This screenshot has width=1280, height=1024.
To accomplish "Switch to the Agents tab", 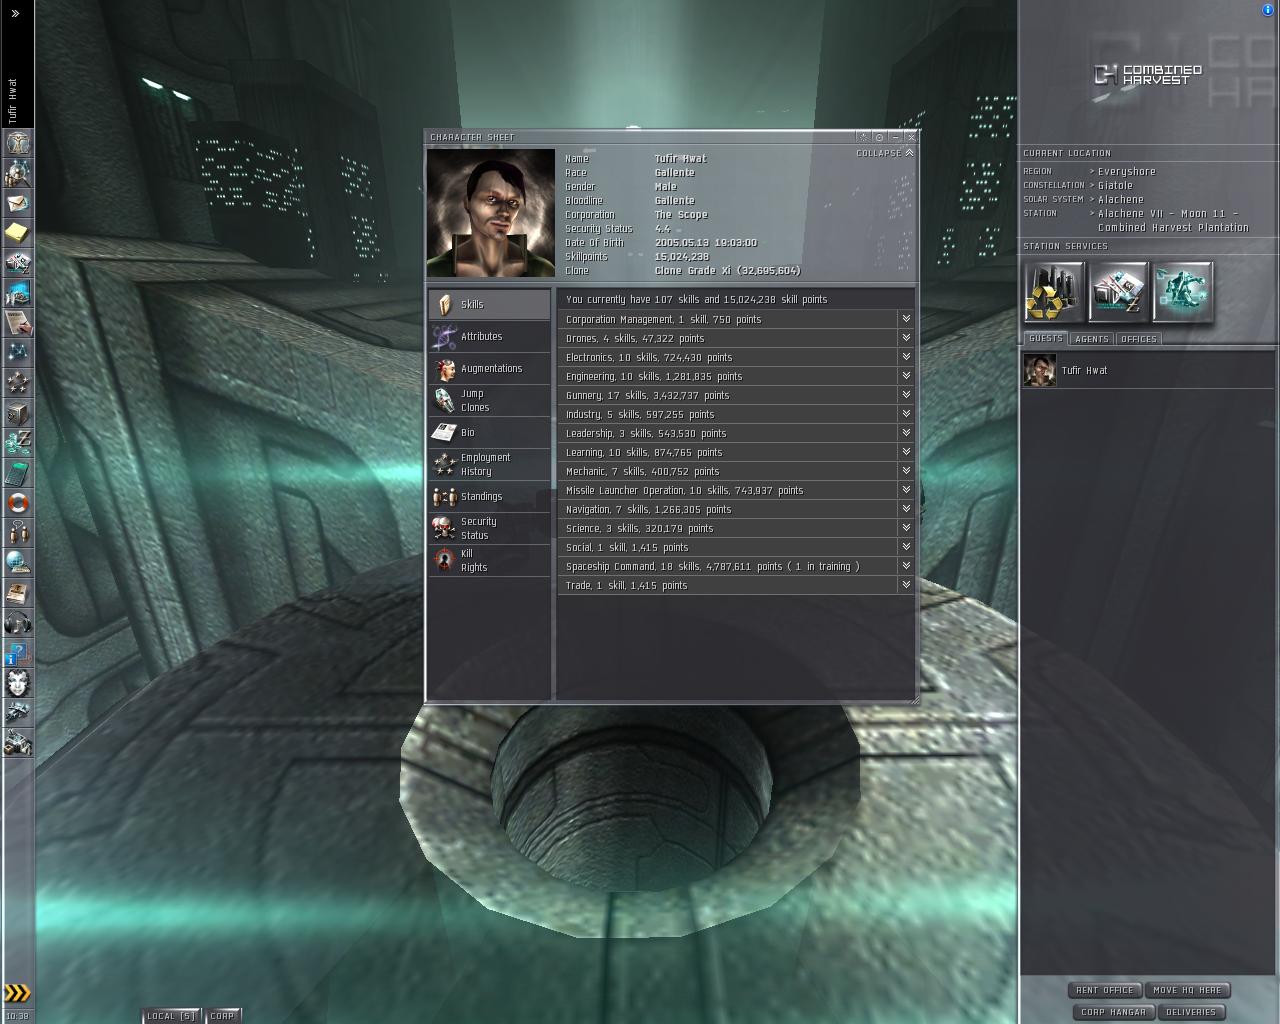I will [1092, 339].
